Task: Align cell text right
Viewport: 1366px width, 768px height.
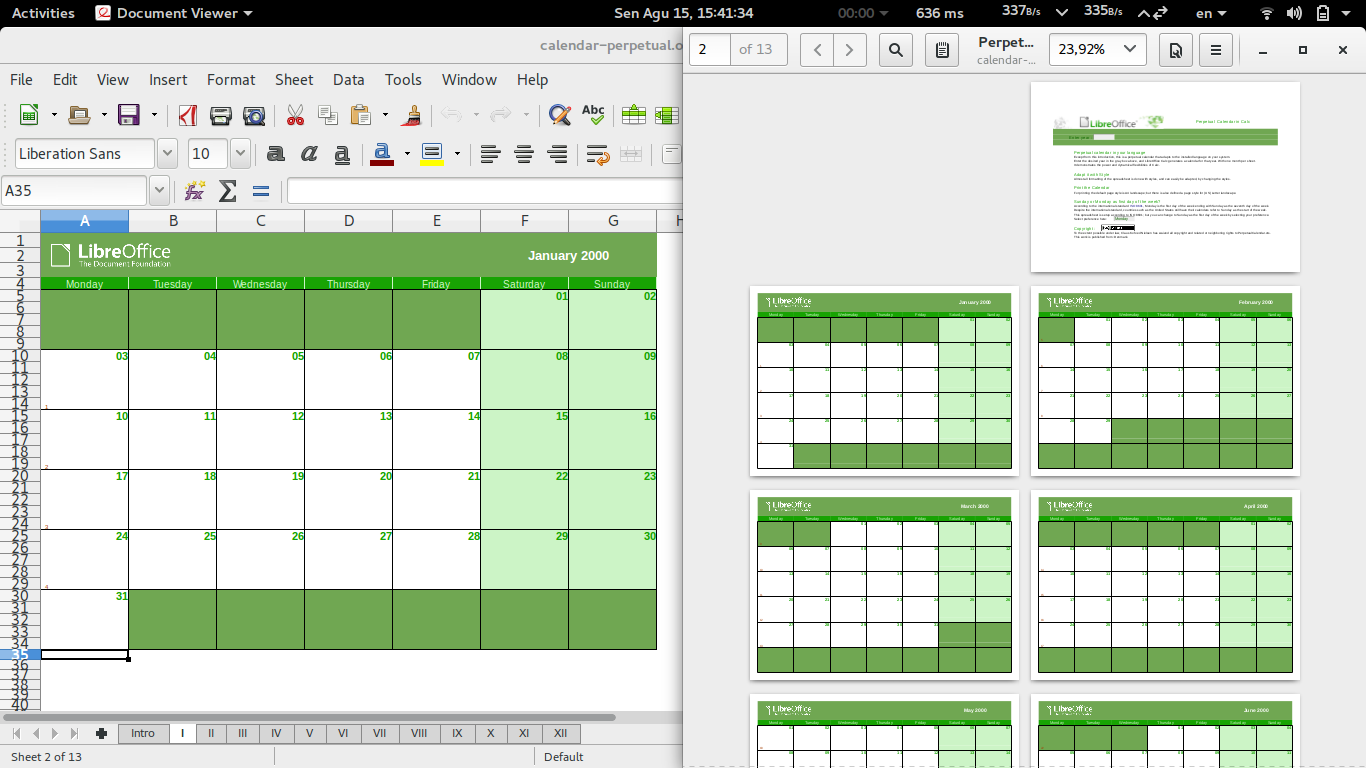Action: (558, 153)
